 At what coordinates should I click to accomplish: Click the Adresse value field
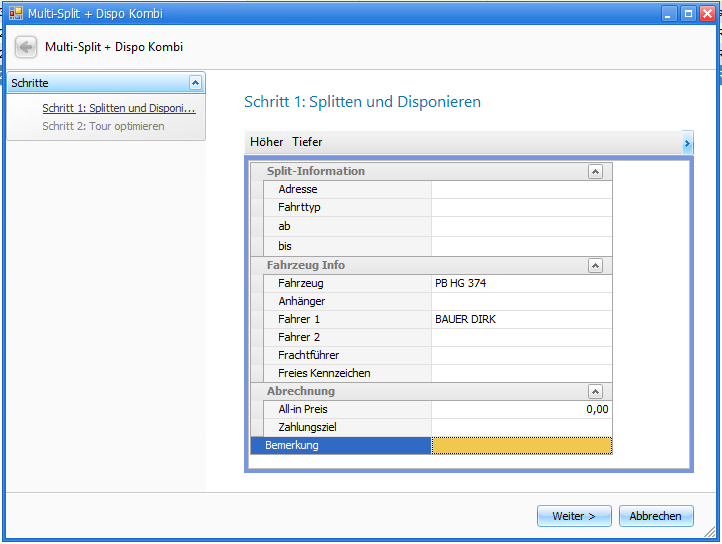(521, 189)
